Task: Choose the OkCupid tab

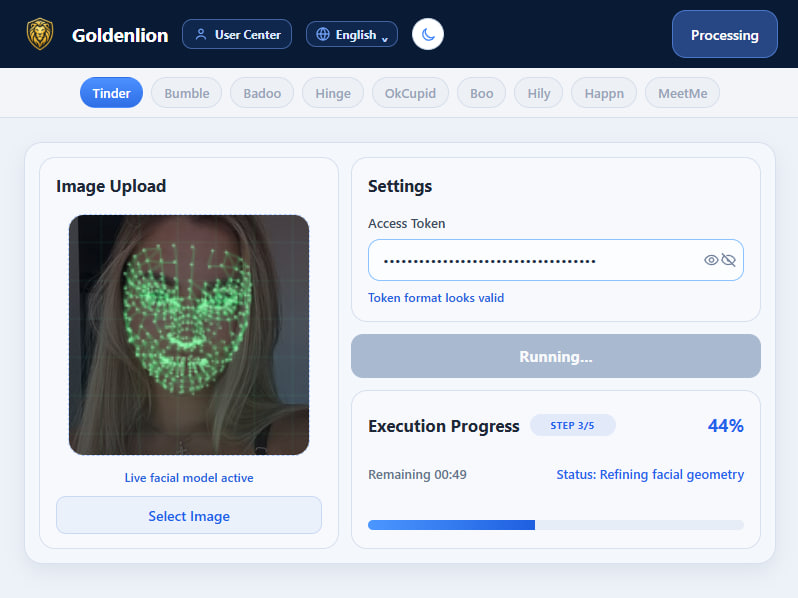Action: point(410,93)
